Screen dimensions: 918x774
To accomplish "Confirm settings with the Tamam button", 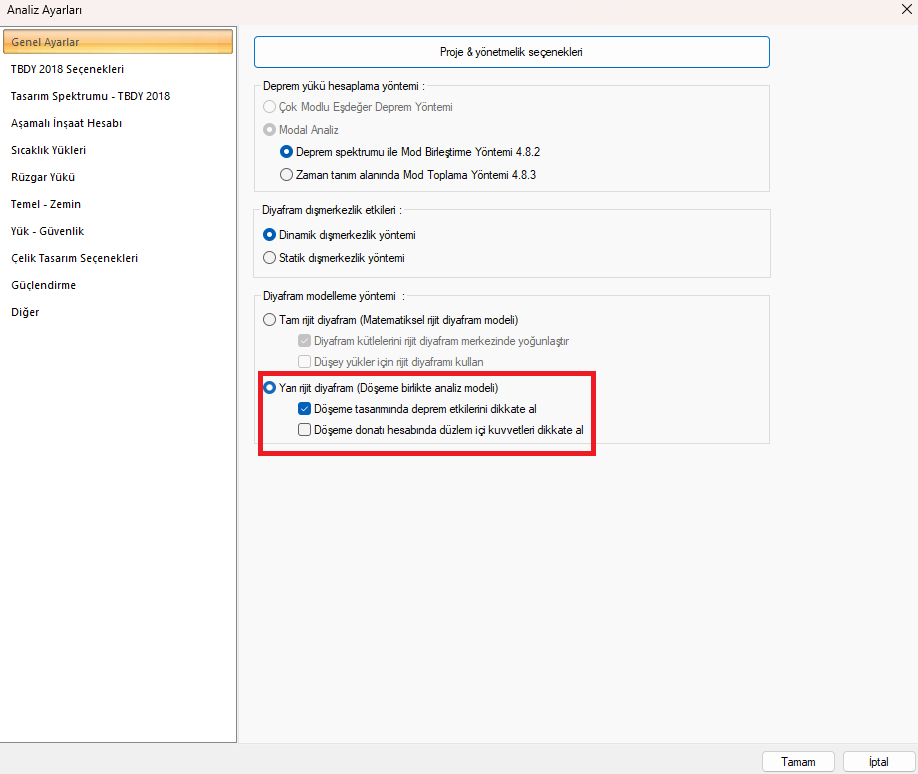I will [x=798, y=761].
